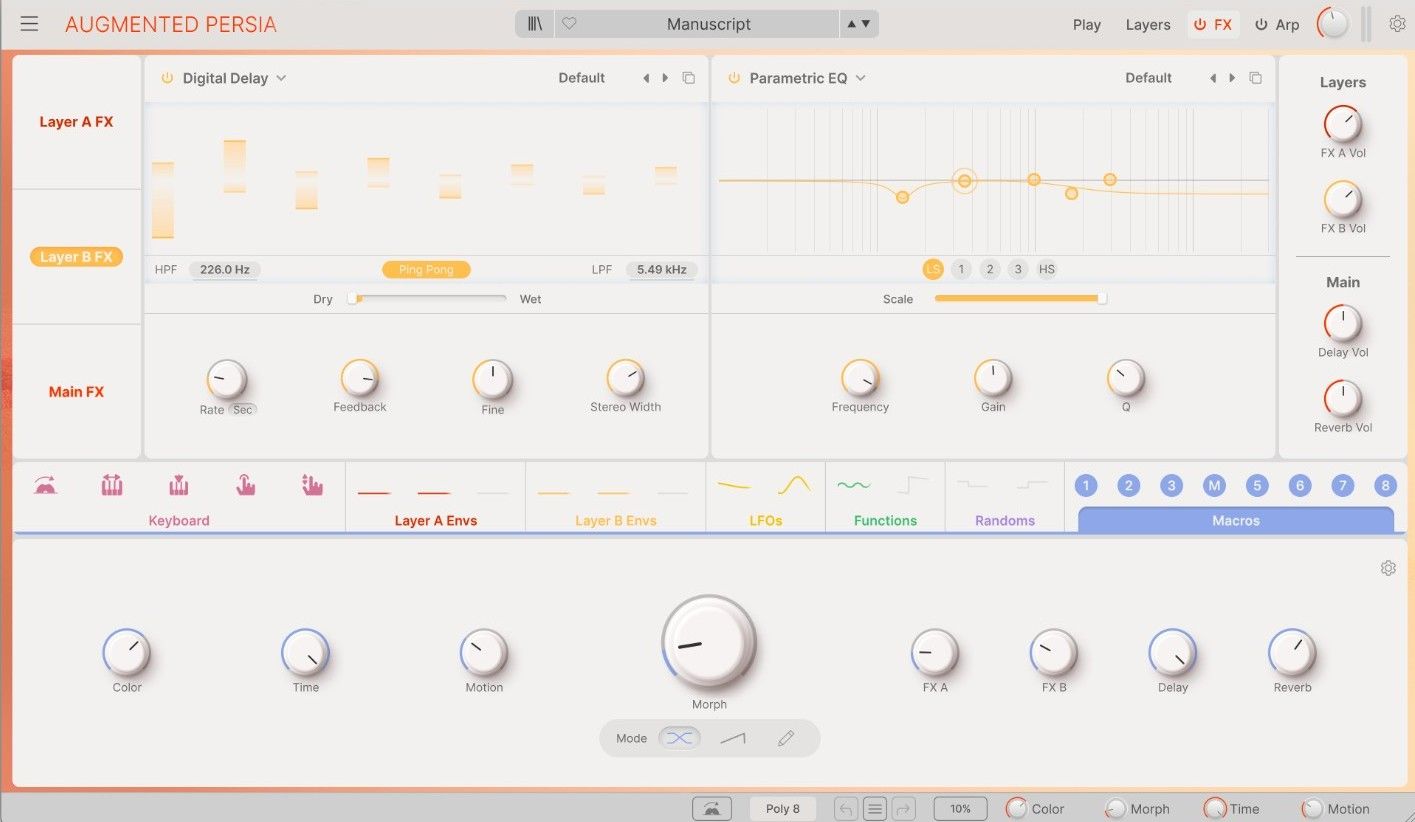Toggle the Ping Pong delay mode

426,269
